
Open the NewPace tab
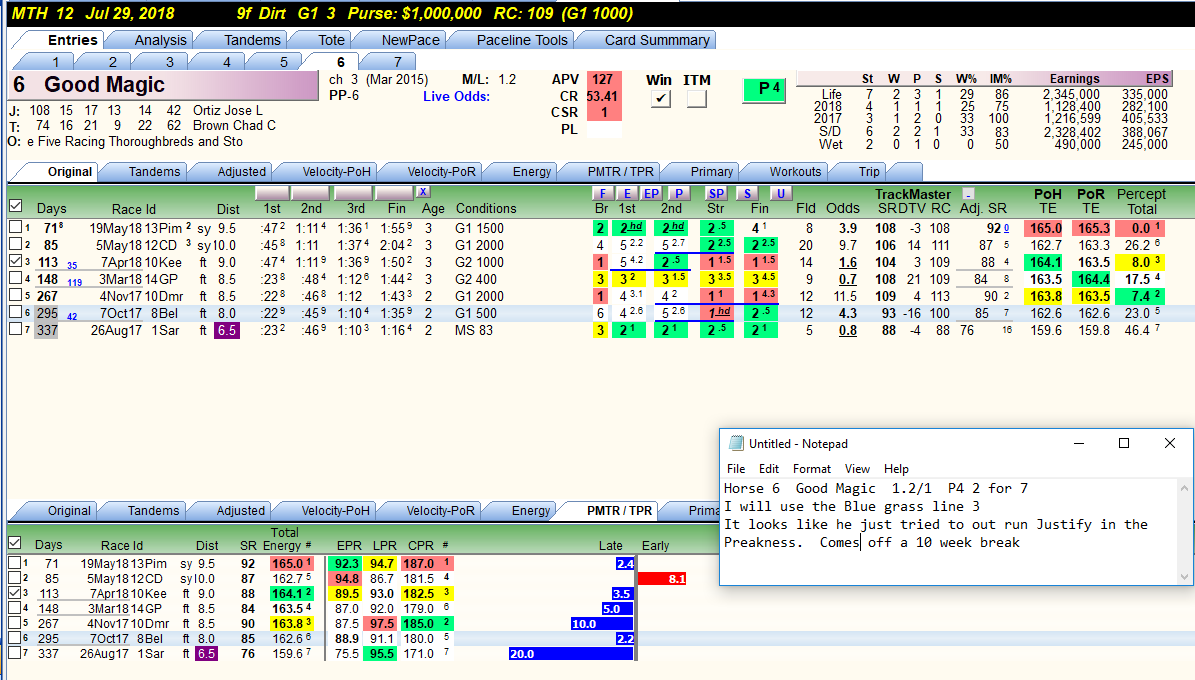[x=410, y=40]
